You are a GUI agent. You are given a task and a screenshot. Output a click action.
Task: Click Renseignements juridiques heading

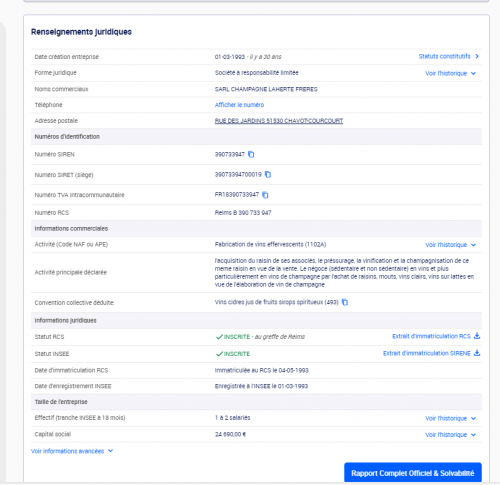(81, 32)
